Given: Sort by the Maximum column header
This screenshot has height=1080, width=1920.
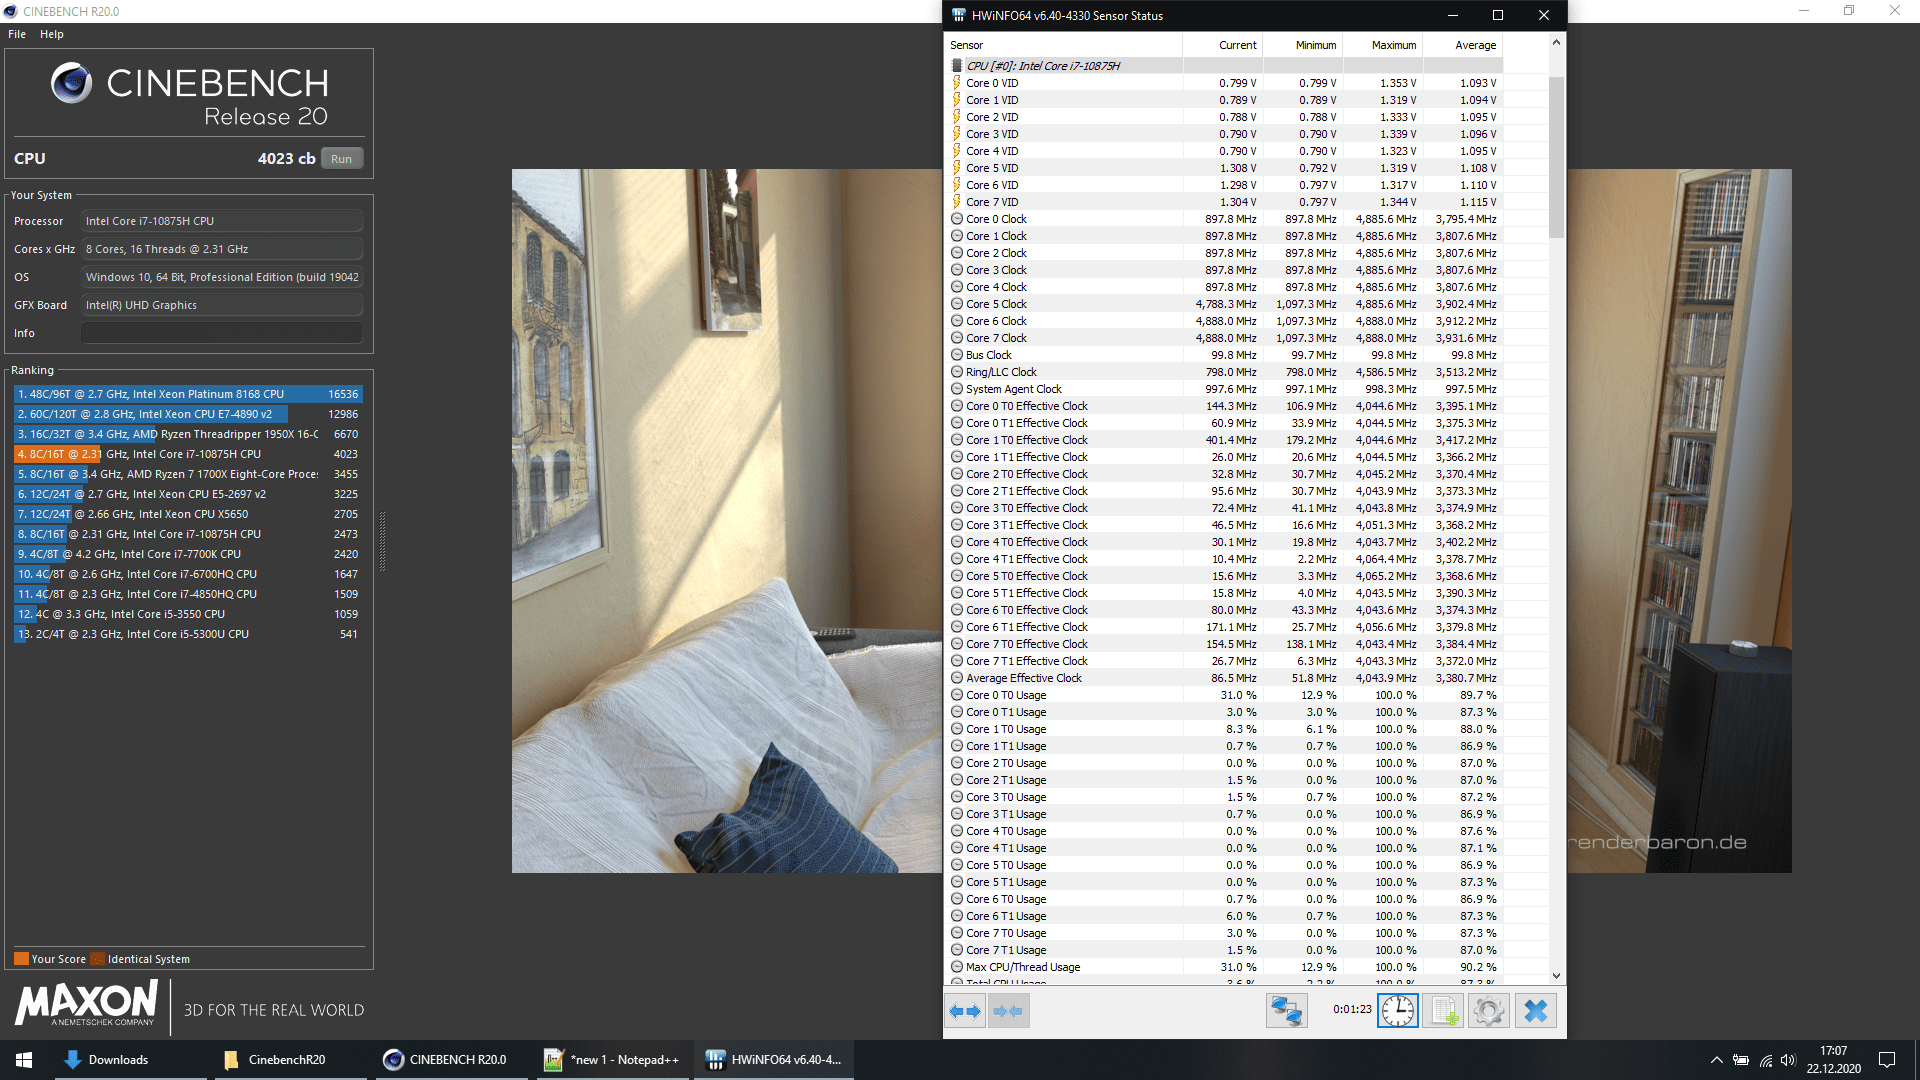Looking at the screenshot, I should pos(1382,45).
